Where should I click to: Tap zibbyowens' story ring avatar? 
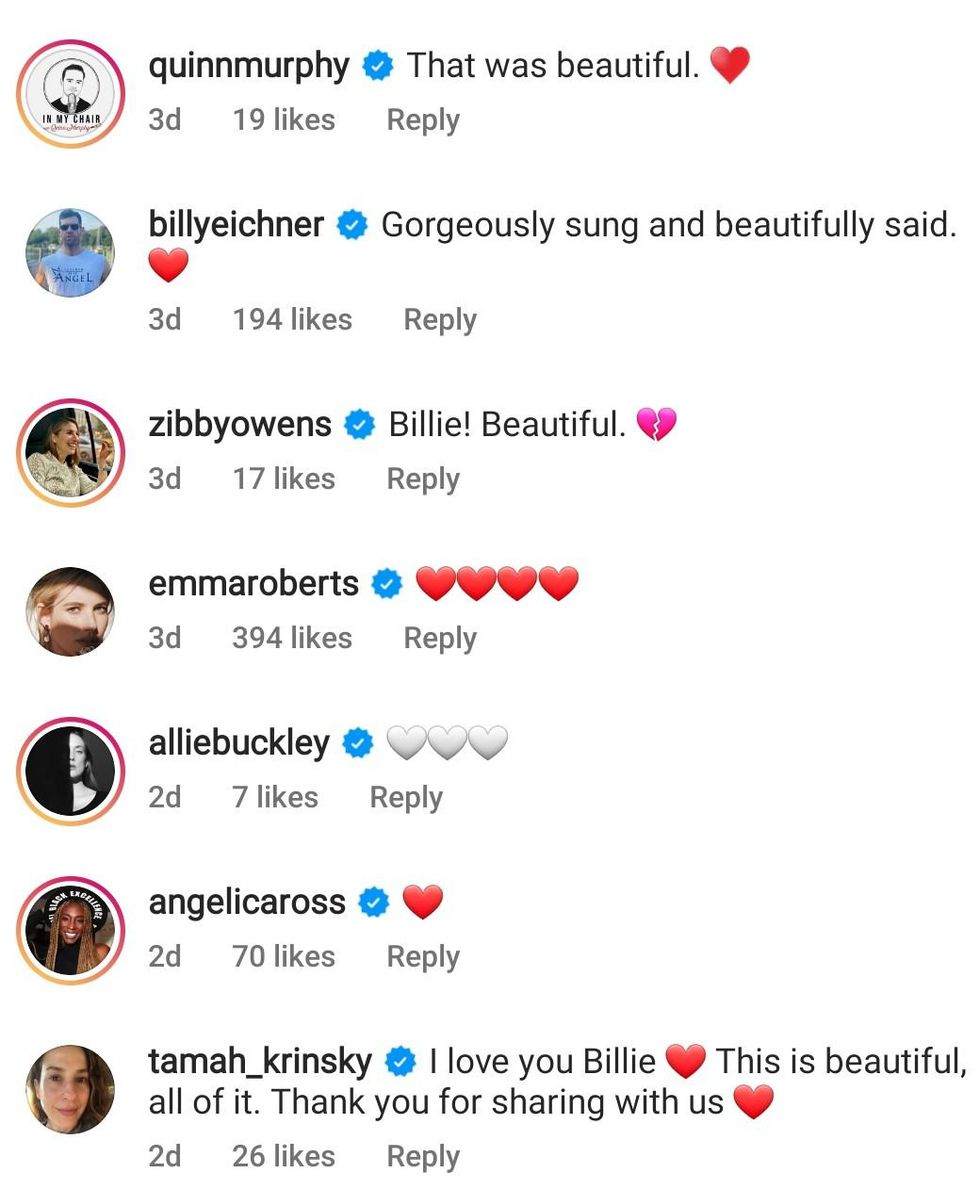pos(70,452)
